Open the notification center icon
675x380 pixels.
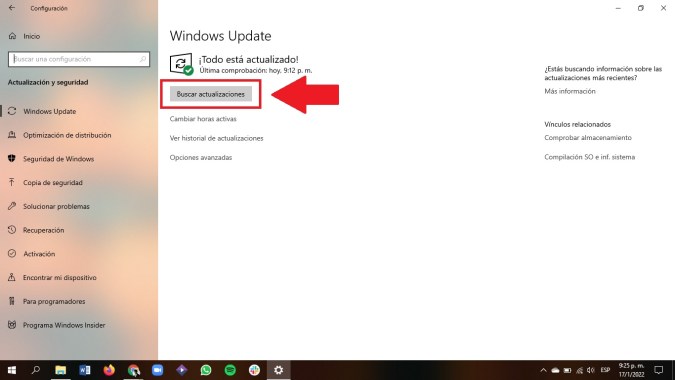(659, 370)
